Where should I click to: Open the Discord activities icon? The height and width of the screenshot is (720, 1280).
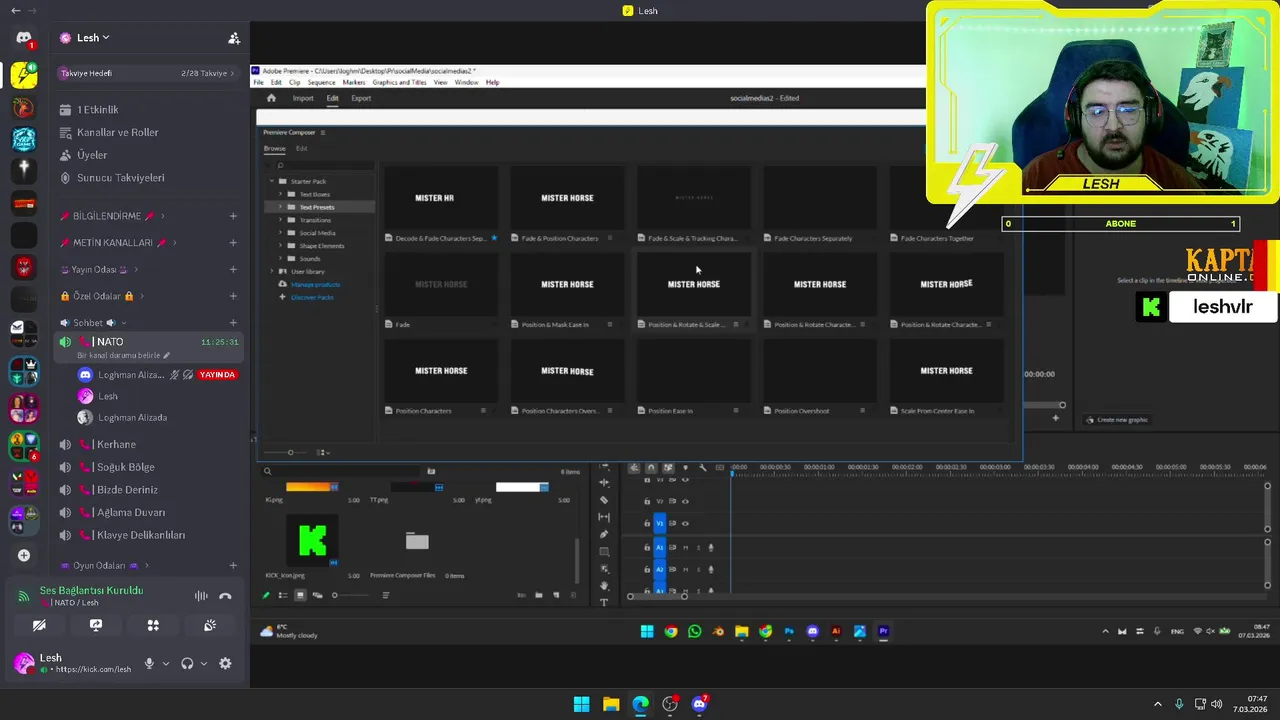click(x=153, y=625)
